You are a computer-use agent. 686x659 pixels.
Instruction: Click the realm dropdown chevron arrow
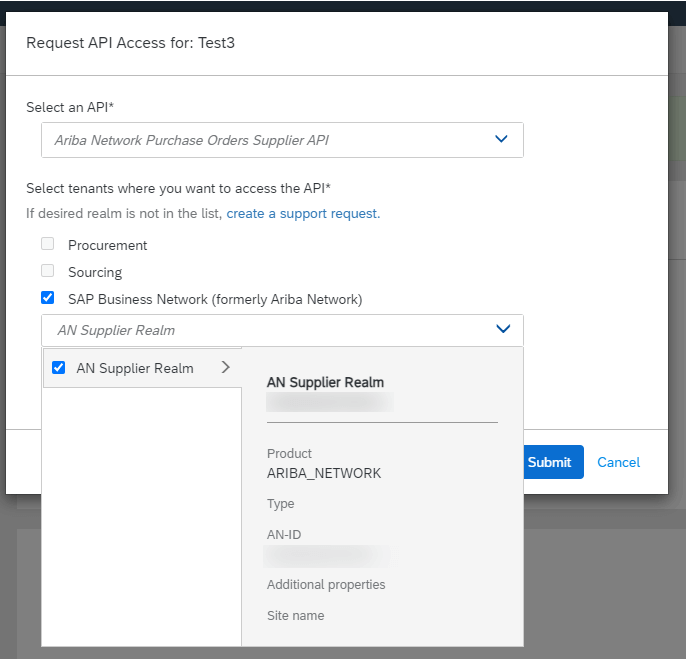click(503, 329)
